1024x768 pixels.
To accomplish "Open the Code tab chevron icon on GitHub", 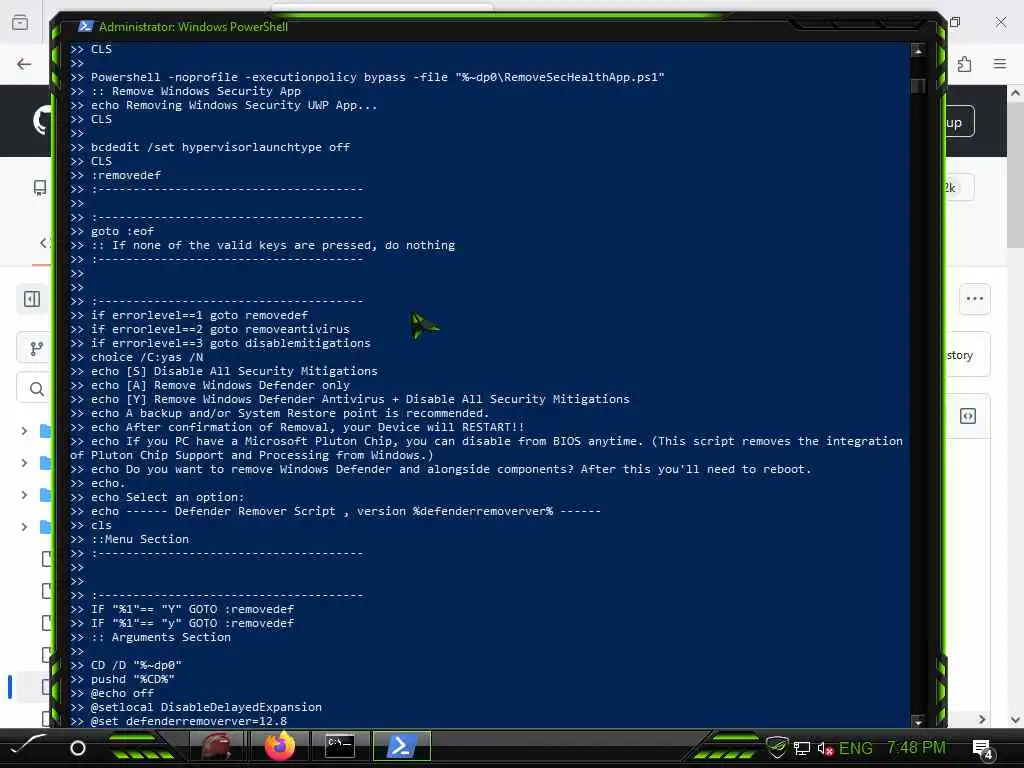I will (x=42, y=243).
